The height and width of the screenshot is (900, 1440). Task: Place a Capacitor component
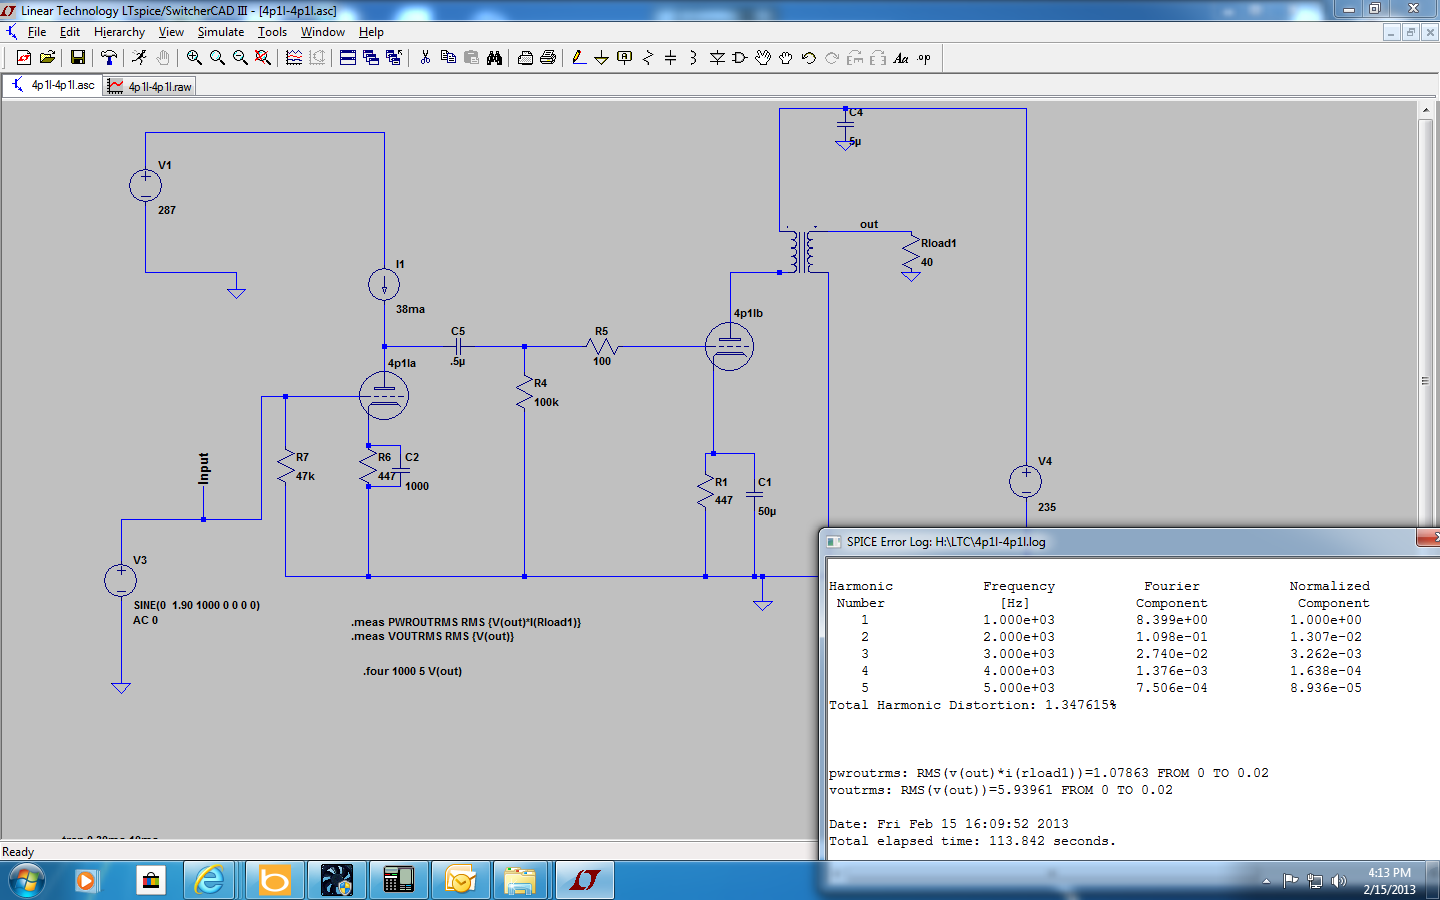coord(670,58)
